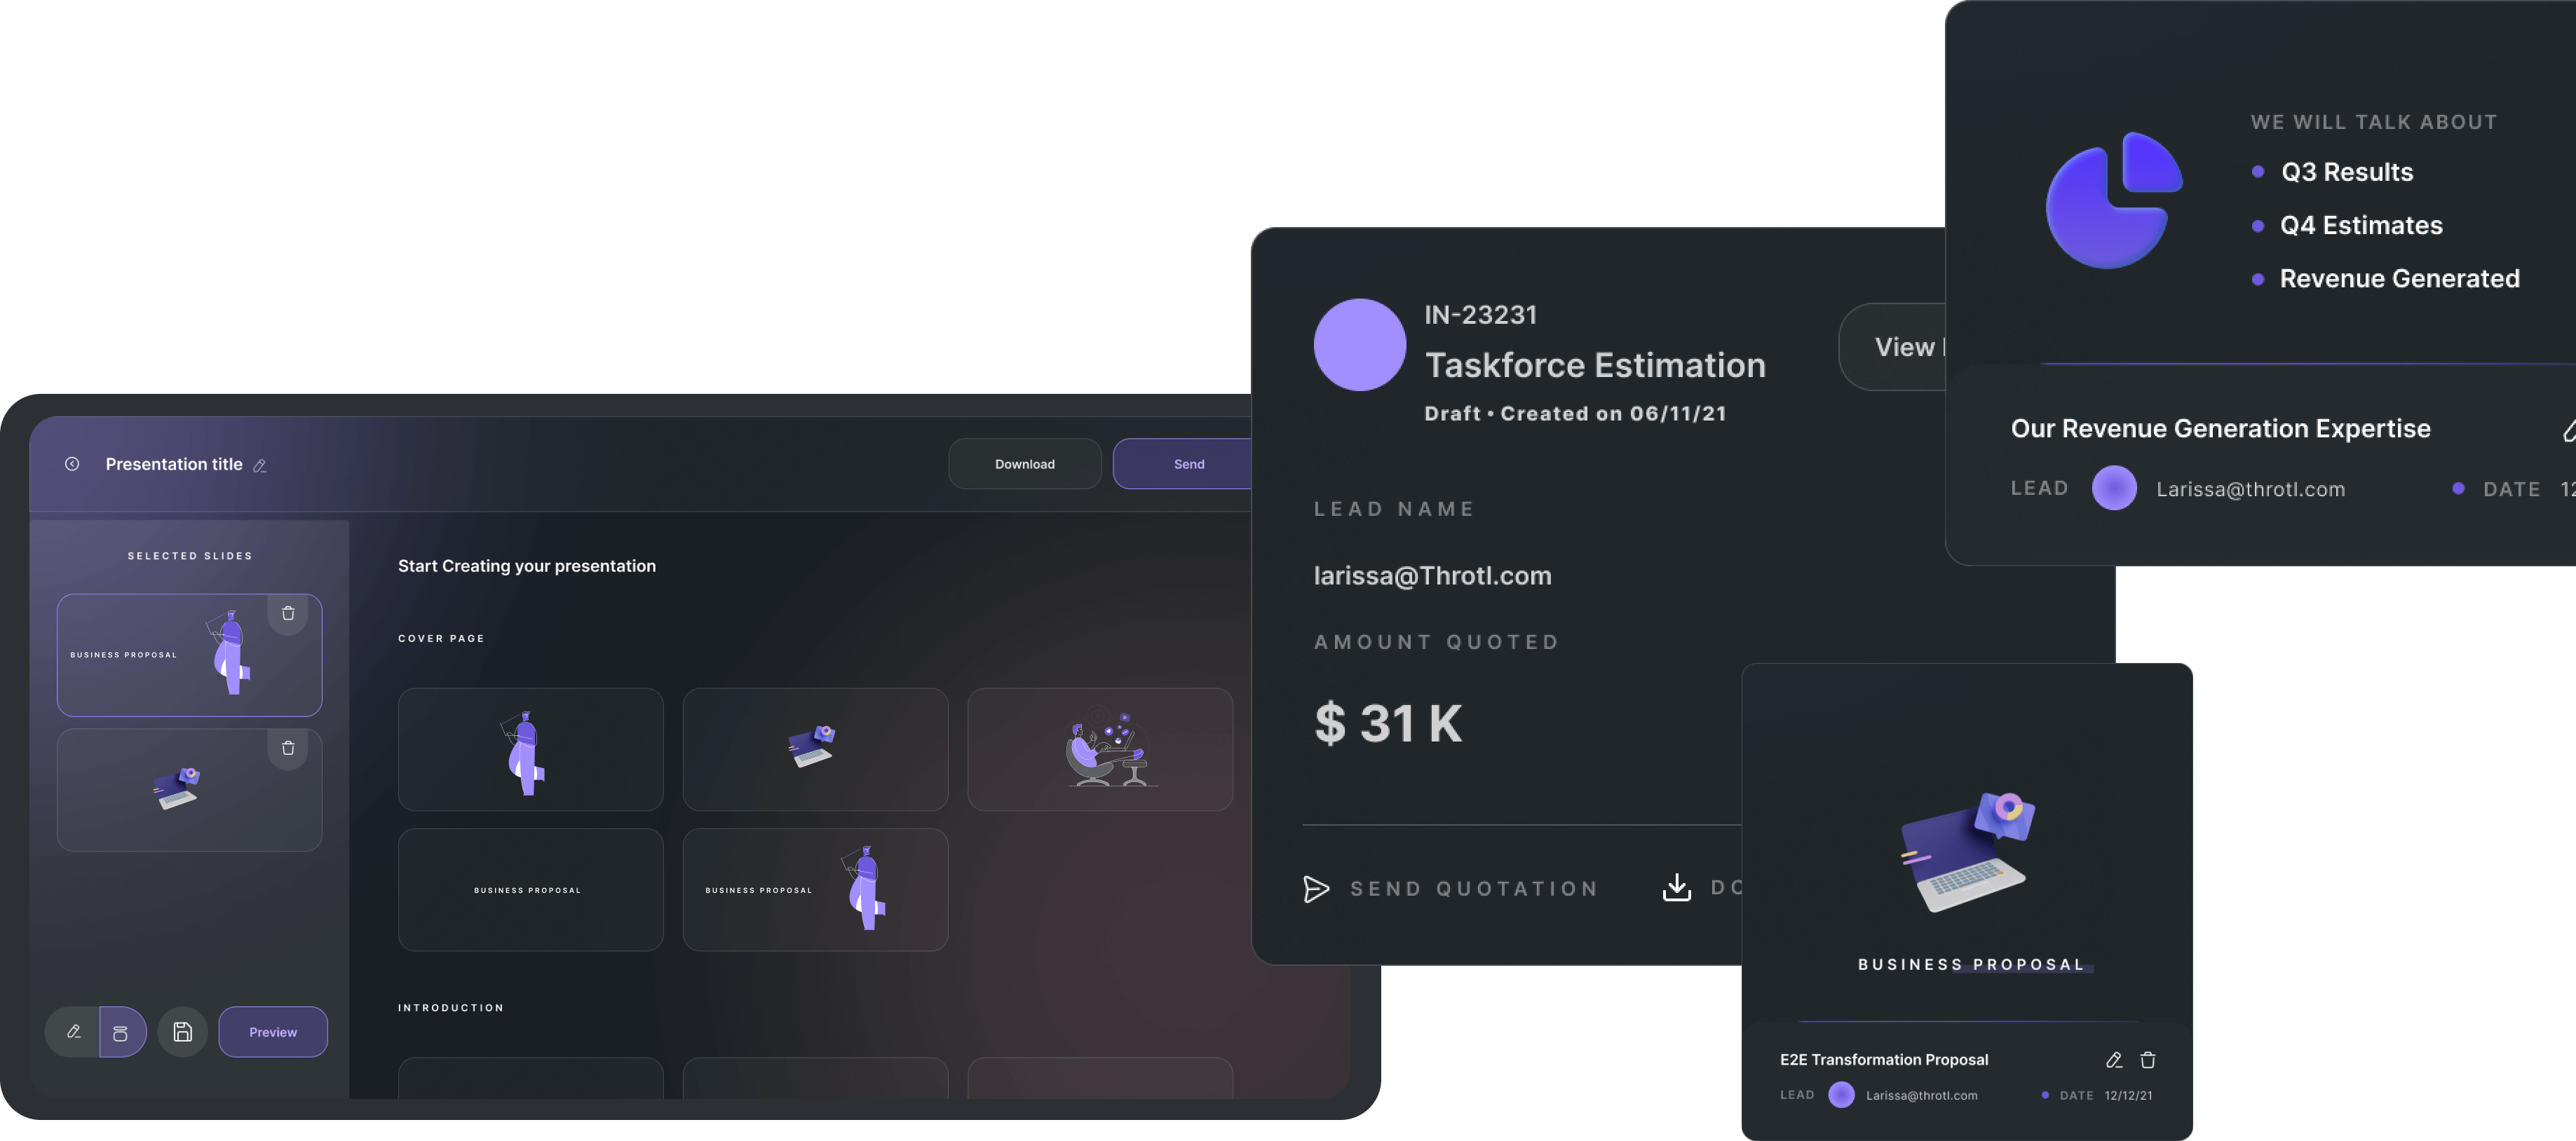2576x1141 pixels.
Task: Click the delete trash icon on first selected slide
Action: click(x=289, y=614)
